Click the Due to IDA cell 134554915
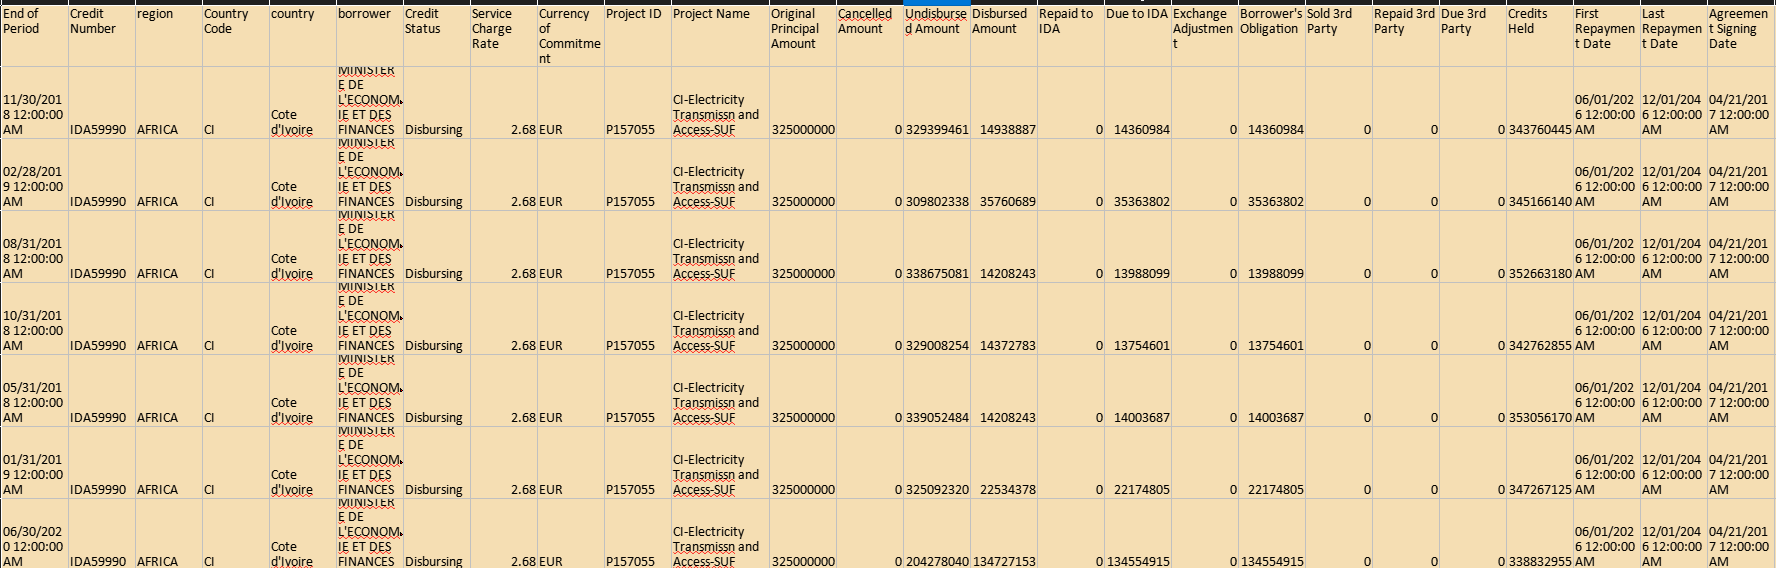 click(1137, 534)
